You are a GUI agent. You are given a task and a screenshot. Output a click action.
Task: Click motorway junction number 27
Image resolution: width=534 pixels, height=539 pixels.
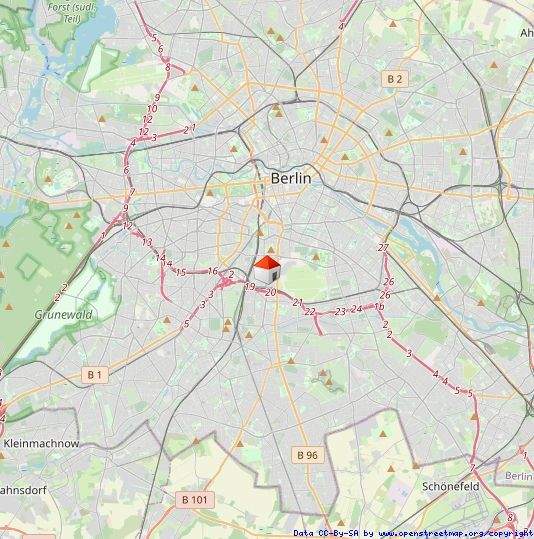383,248
